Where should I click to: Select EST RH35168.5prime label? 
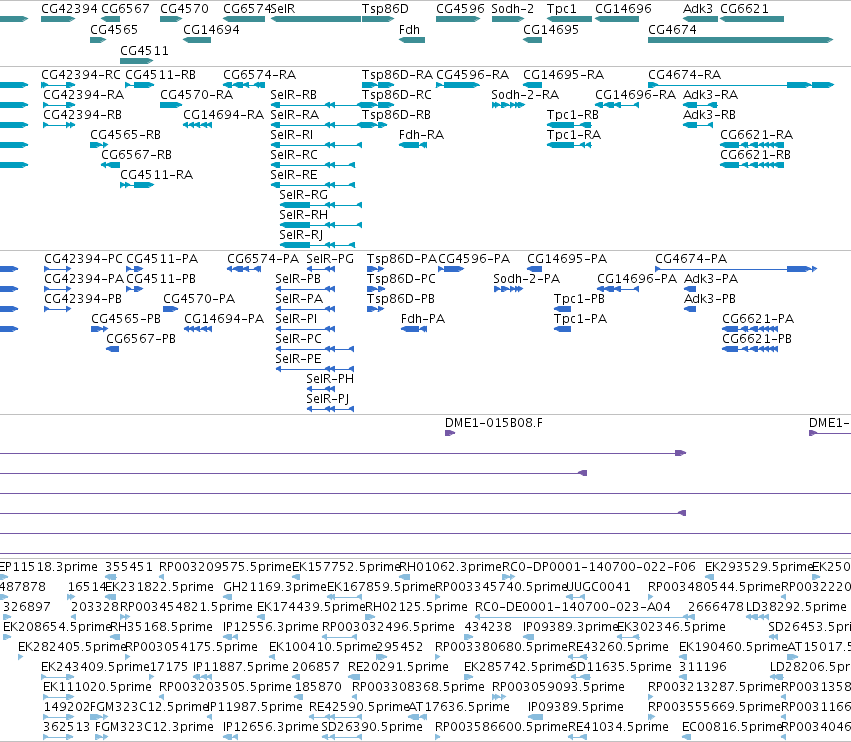[161, 627]
